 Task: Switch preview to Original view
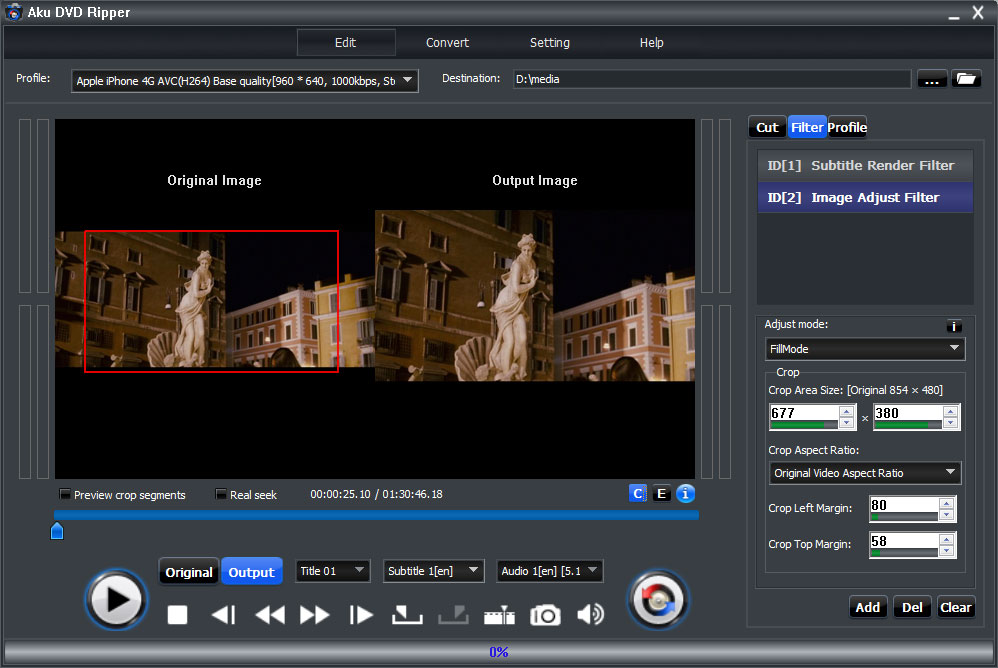pos(189,572)
